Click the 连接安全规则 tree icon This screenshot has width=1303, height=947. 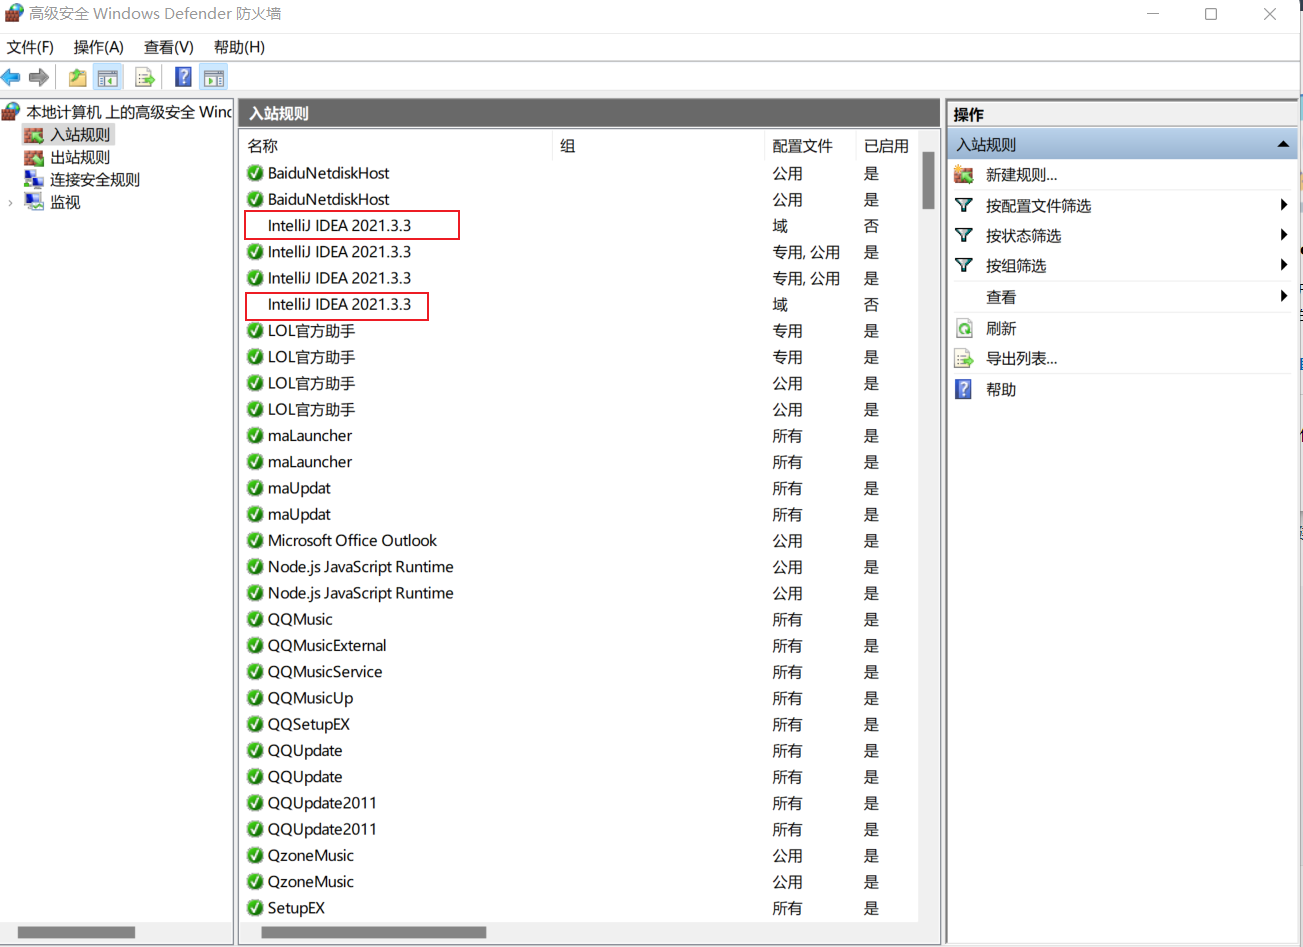coord(34,179)
